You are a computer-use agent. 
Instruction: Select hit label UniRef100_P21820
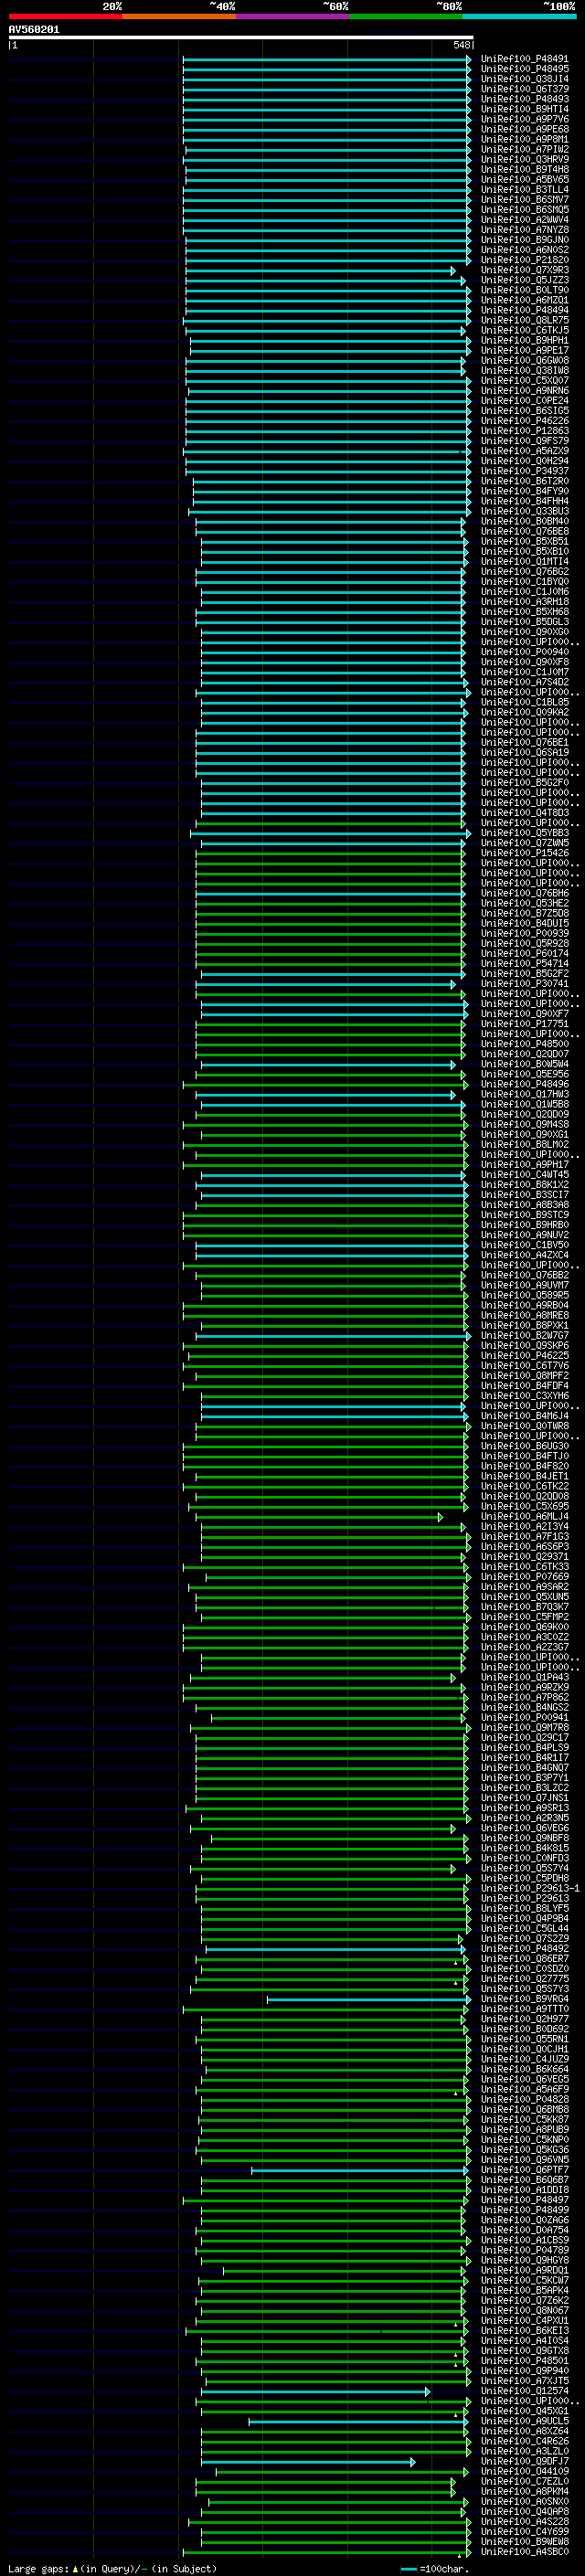(524, 260)
